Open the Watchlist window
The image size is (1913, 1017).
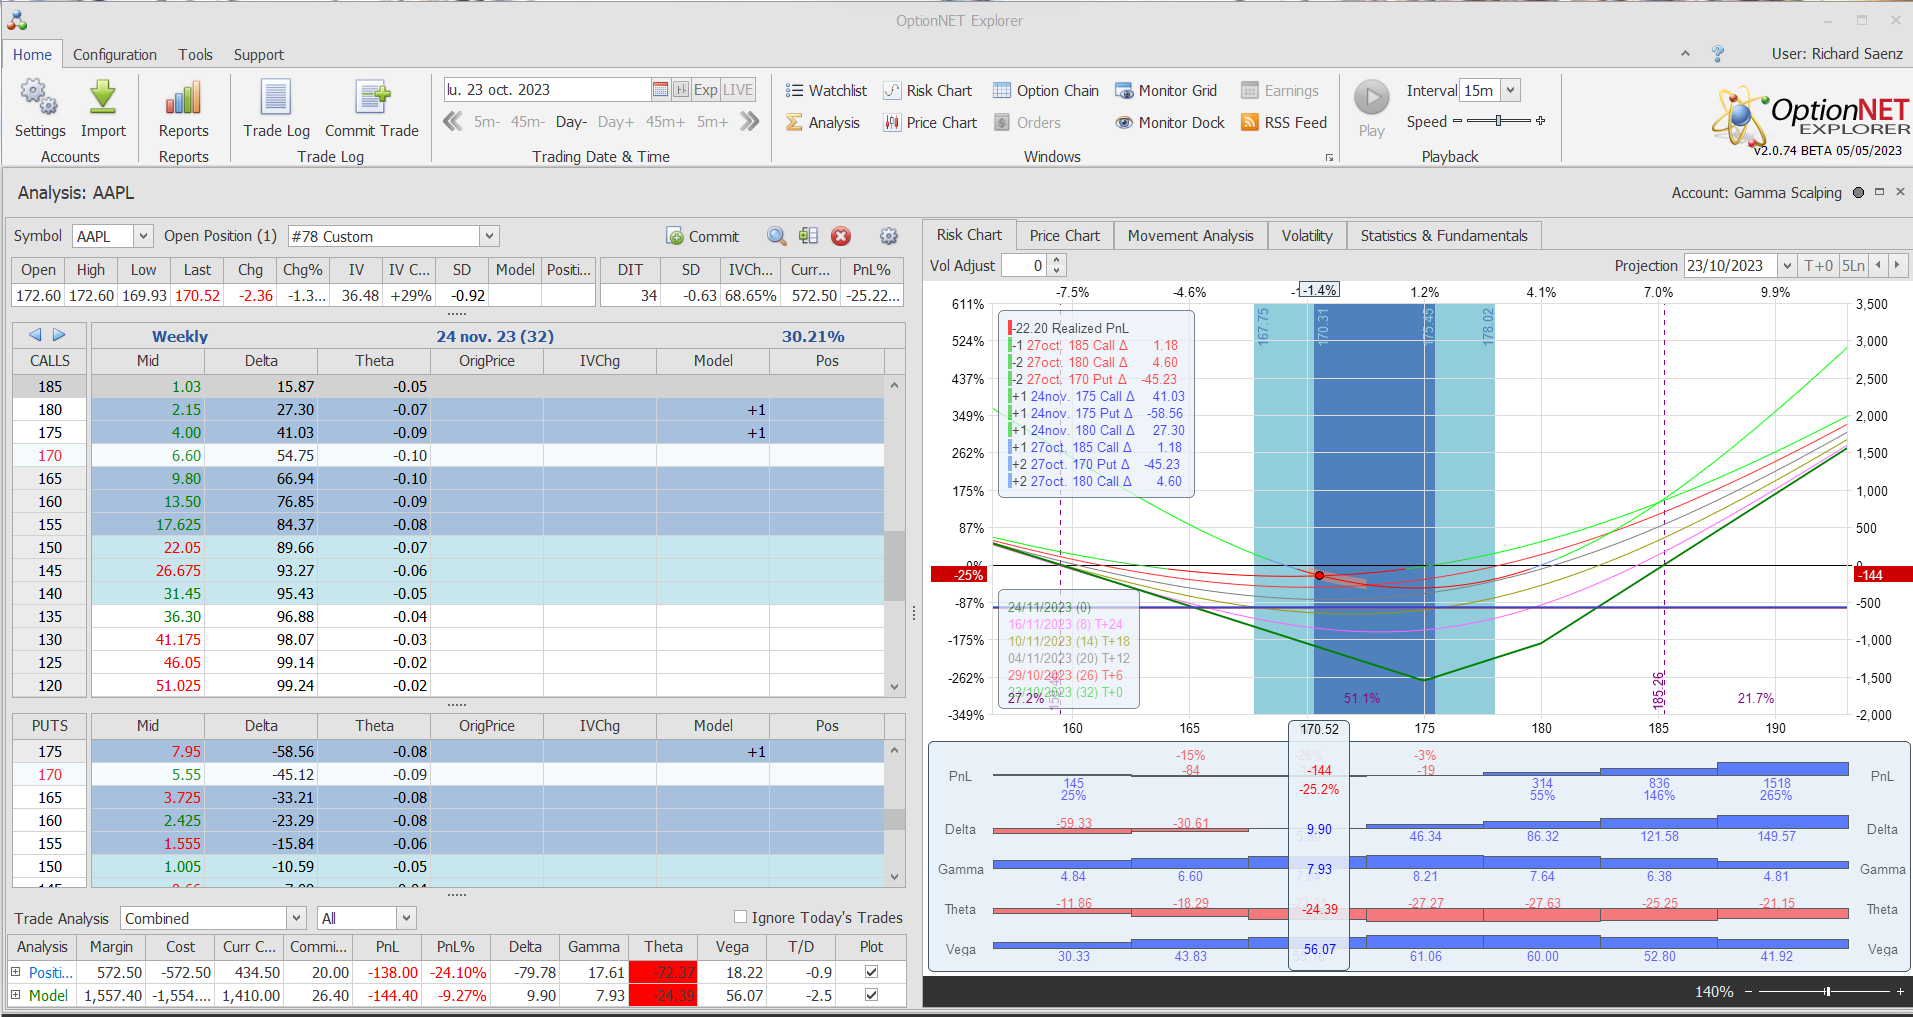[x=826, y=91]
